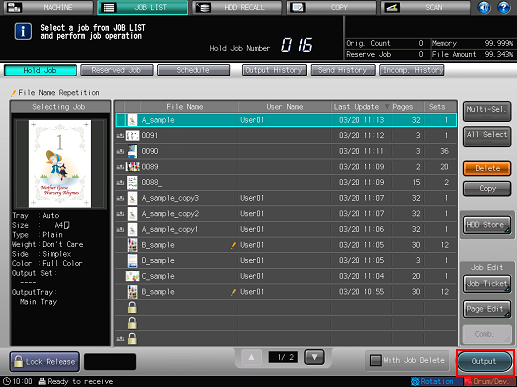This screenshot has height=387, width=517.
Task: Click the Lock Release button
Action: pos(45,362)
